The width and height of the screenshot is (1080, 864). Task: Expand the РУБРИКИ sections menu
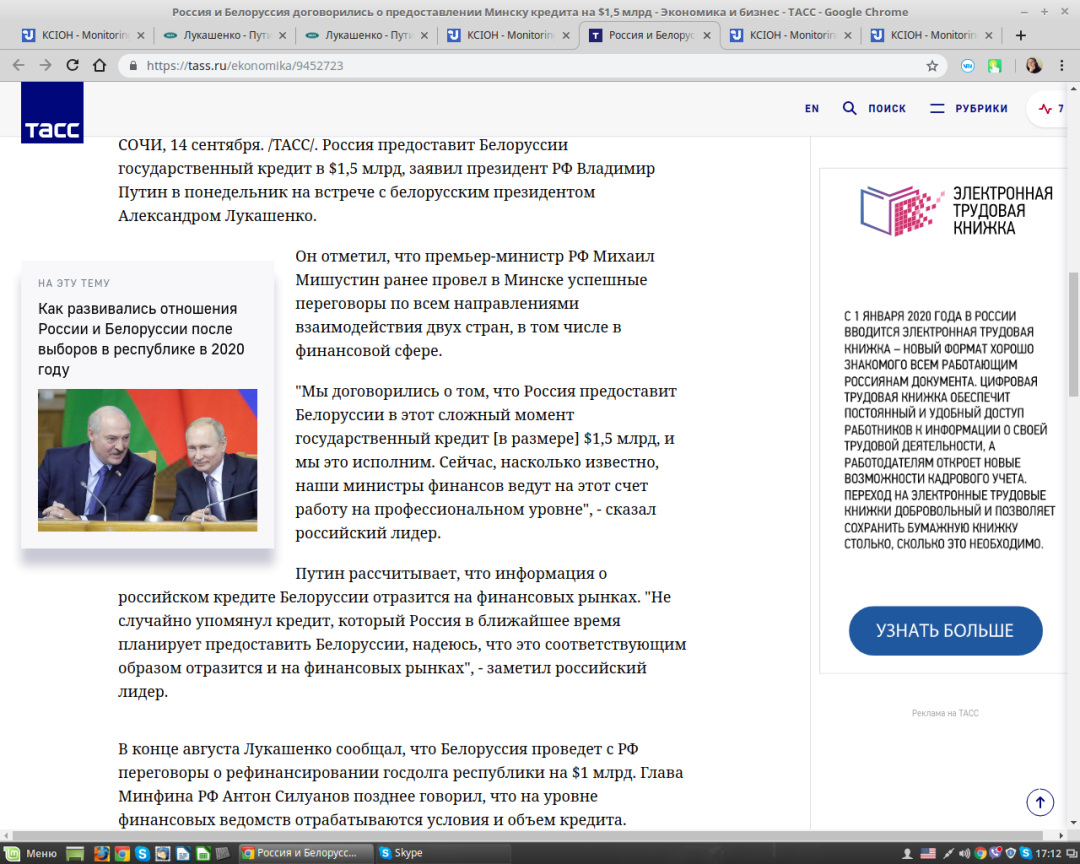pyautogui.click(x=968, y=108)
